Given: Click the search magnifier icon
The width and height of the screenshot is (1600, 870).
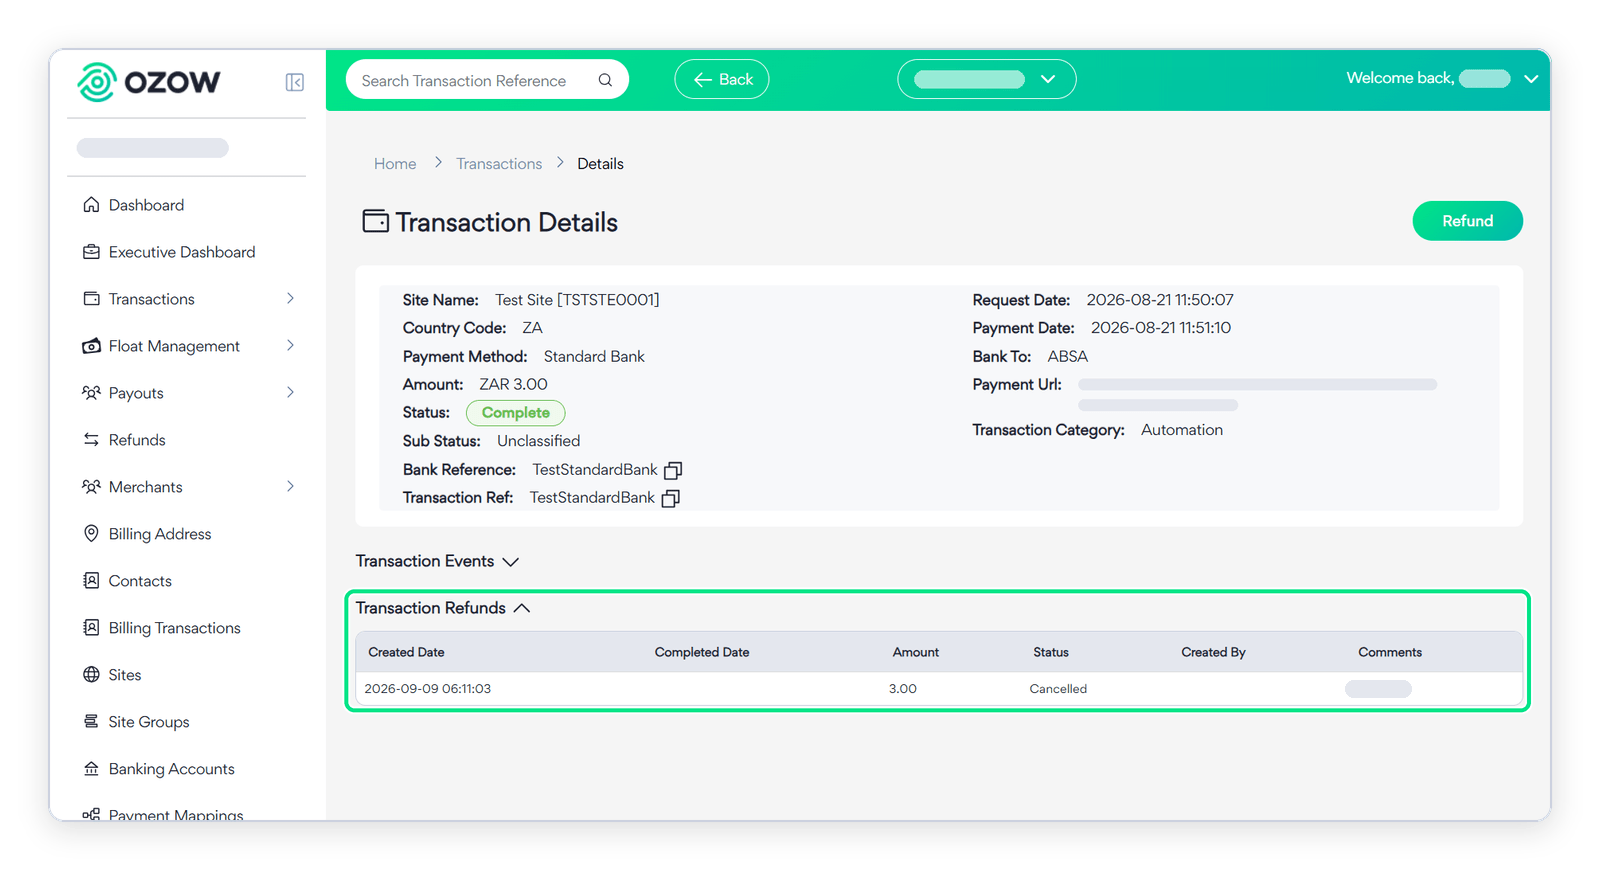Looking at the screenshot, I should [x=605, y=80].
